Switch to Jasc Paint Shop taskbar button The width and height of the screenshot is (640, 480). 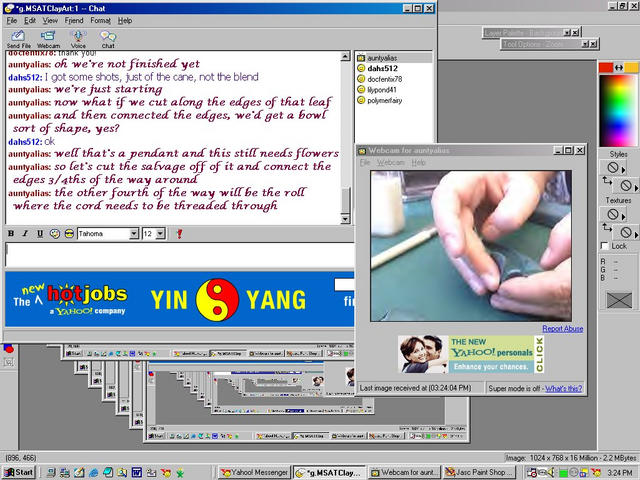pos(479,473)
